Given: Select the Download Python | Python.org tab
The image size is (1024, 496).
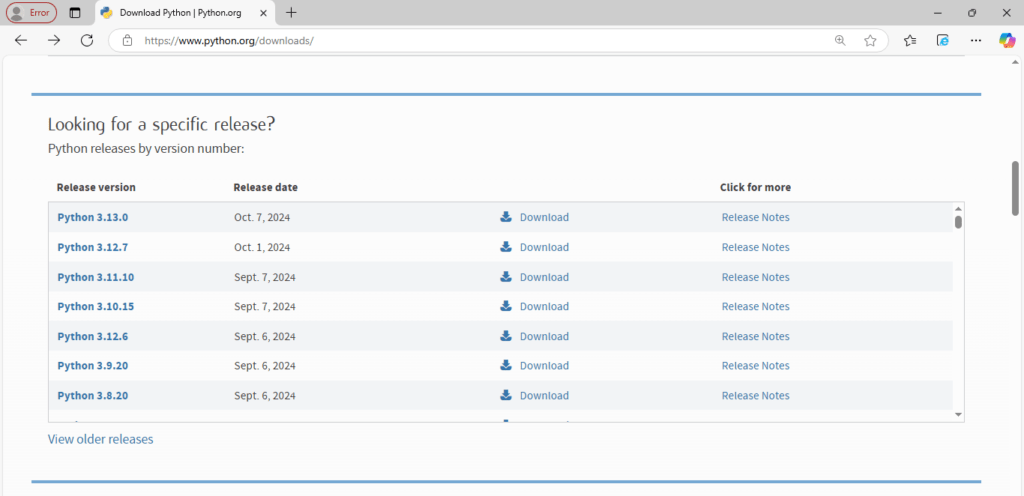Looking at the screenshot, I should pos(185,13).
